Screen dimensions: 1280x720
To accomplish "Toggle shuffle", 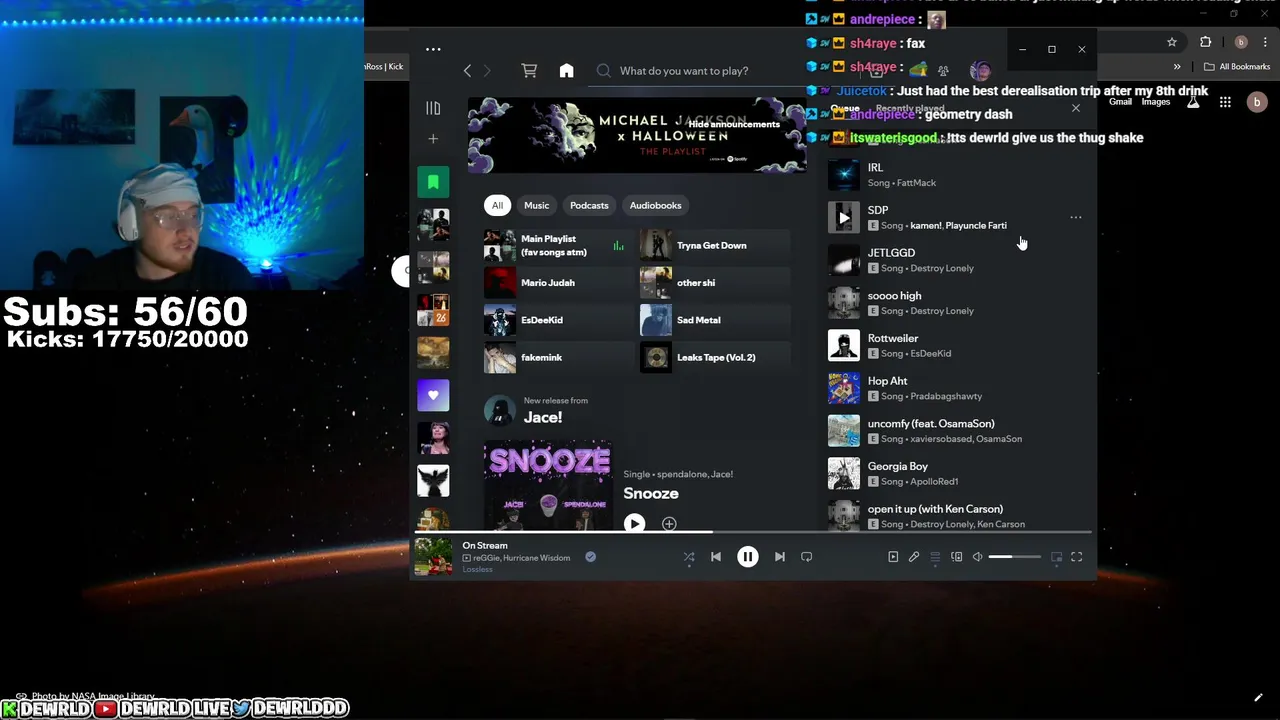I will tap(689, 557).
